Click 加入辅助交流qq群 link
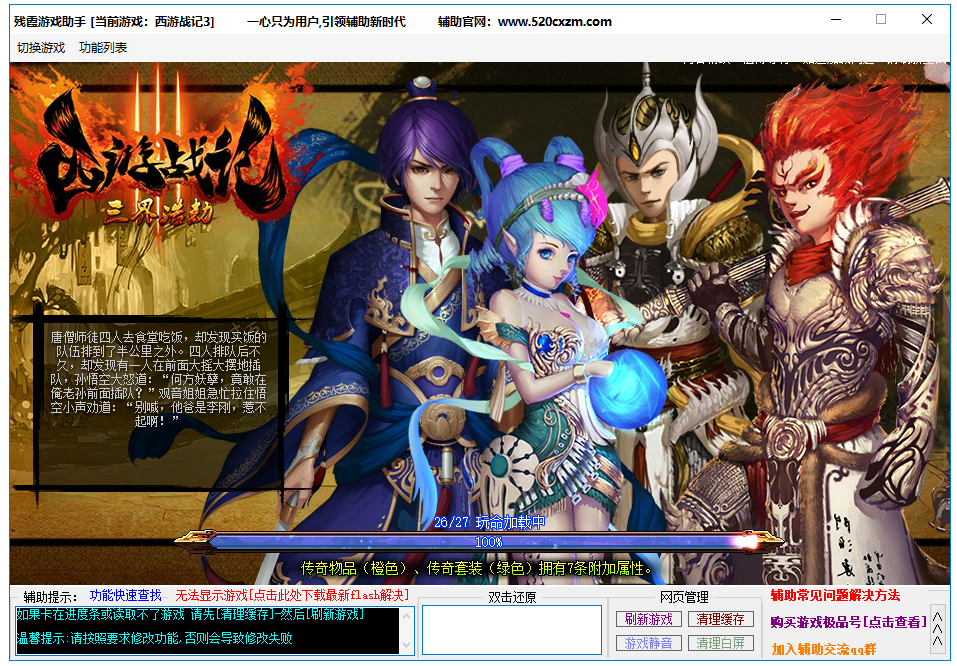This screenshot has height=666, width=957. 824,649
